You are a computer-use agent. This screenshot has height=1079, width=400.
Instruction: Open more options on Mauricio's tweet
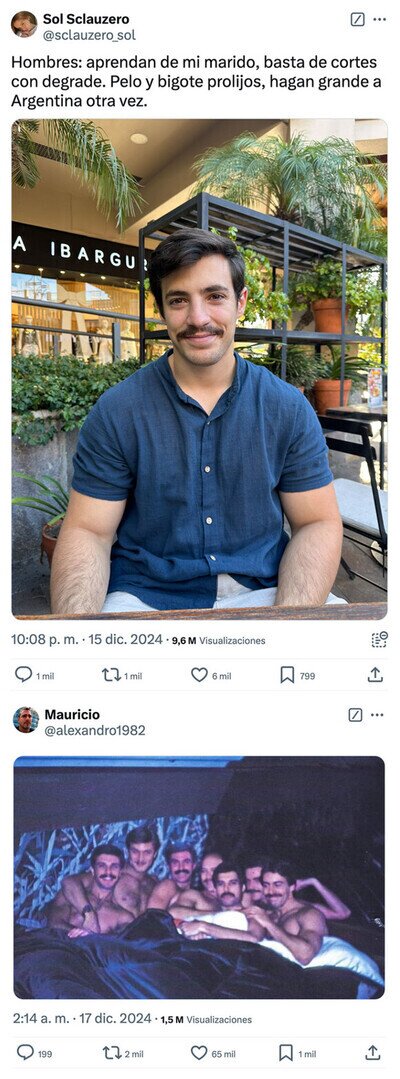pyautogui.click(x=377, y=715)
